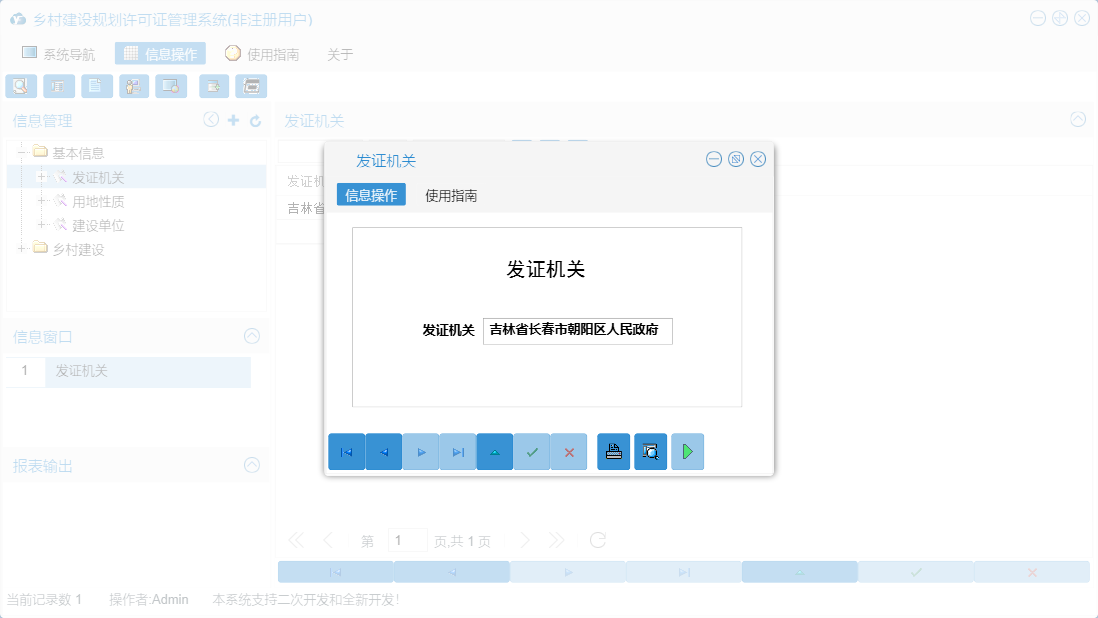This screenshot has height=618, width=1098.
Task: Add a new item with the plus icon
Action: tap(232, 120)
